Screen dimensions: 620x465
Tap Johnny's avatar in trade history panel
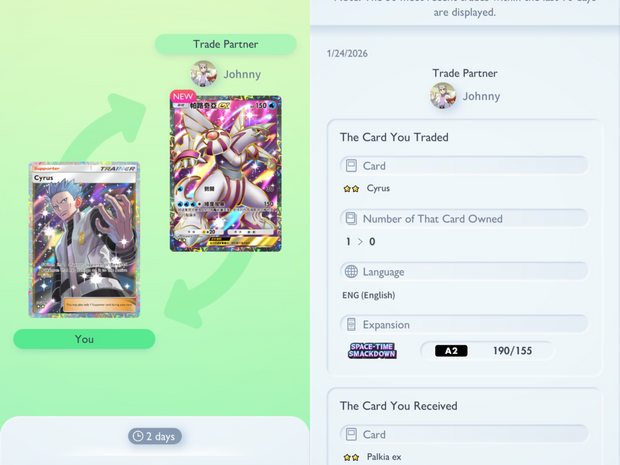443,96
